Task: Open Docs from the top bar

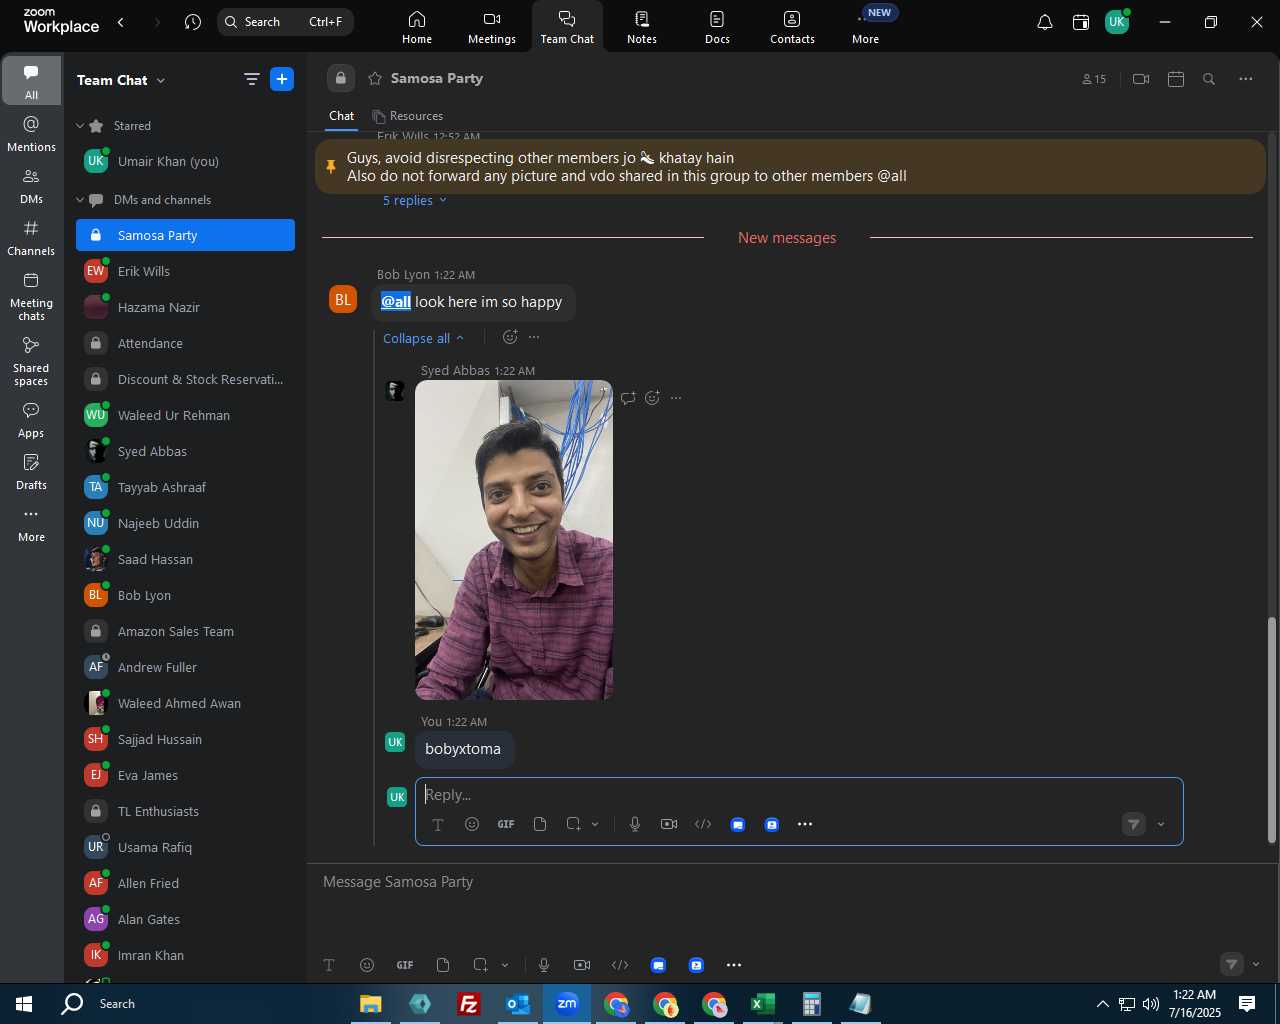Action: click(717, 26)
